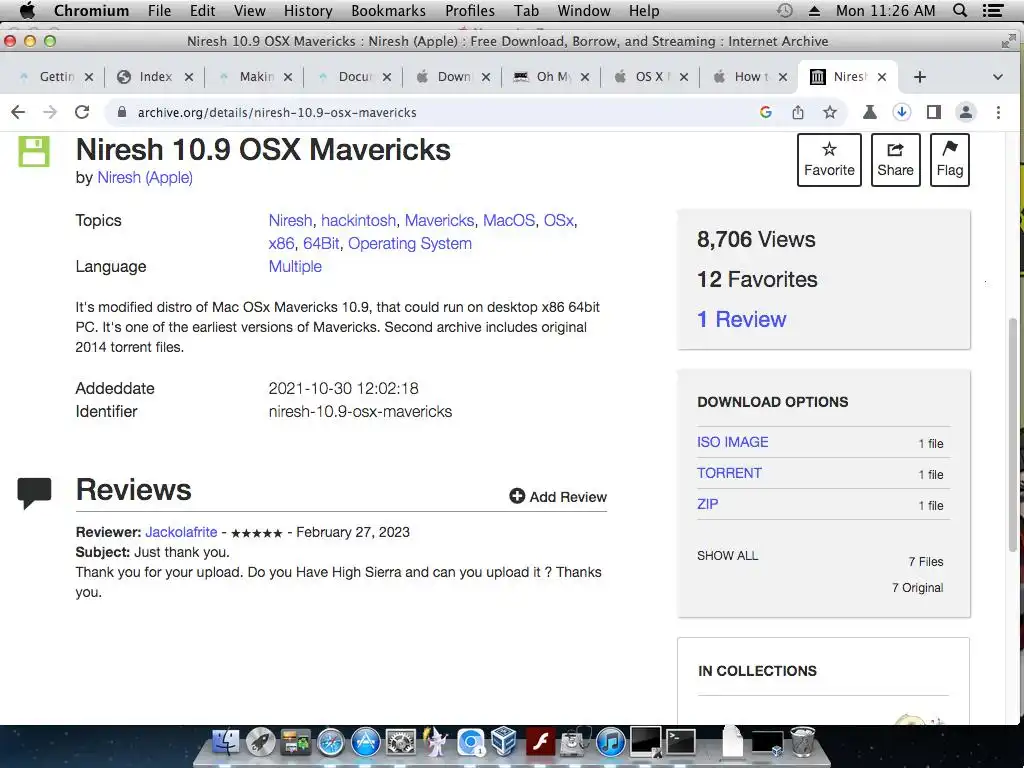Click the Time Machine menu bar icon
Image resolution: width=1024 pixels, height=768 pixels.
[x=785, y=10]
